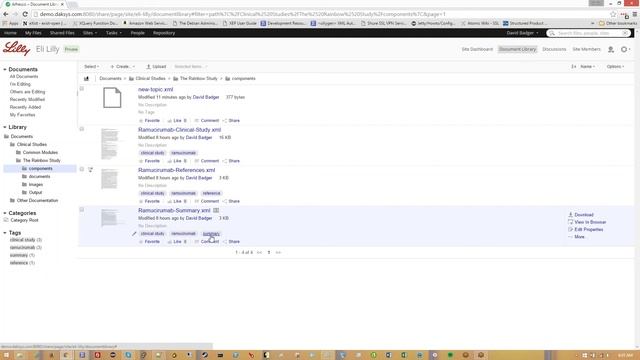Click the info icon next to Ramucirumab-Summary.xml title

[x=216, y=211]
